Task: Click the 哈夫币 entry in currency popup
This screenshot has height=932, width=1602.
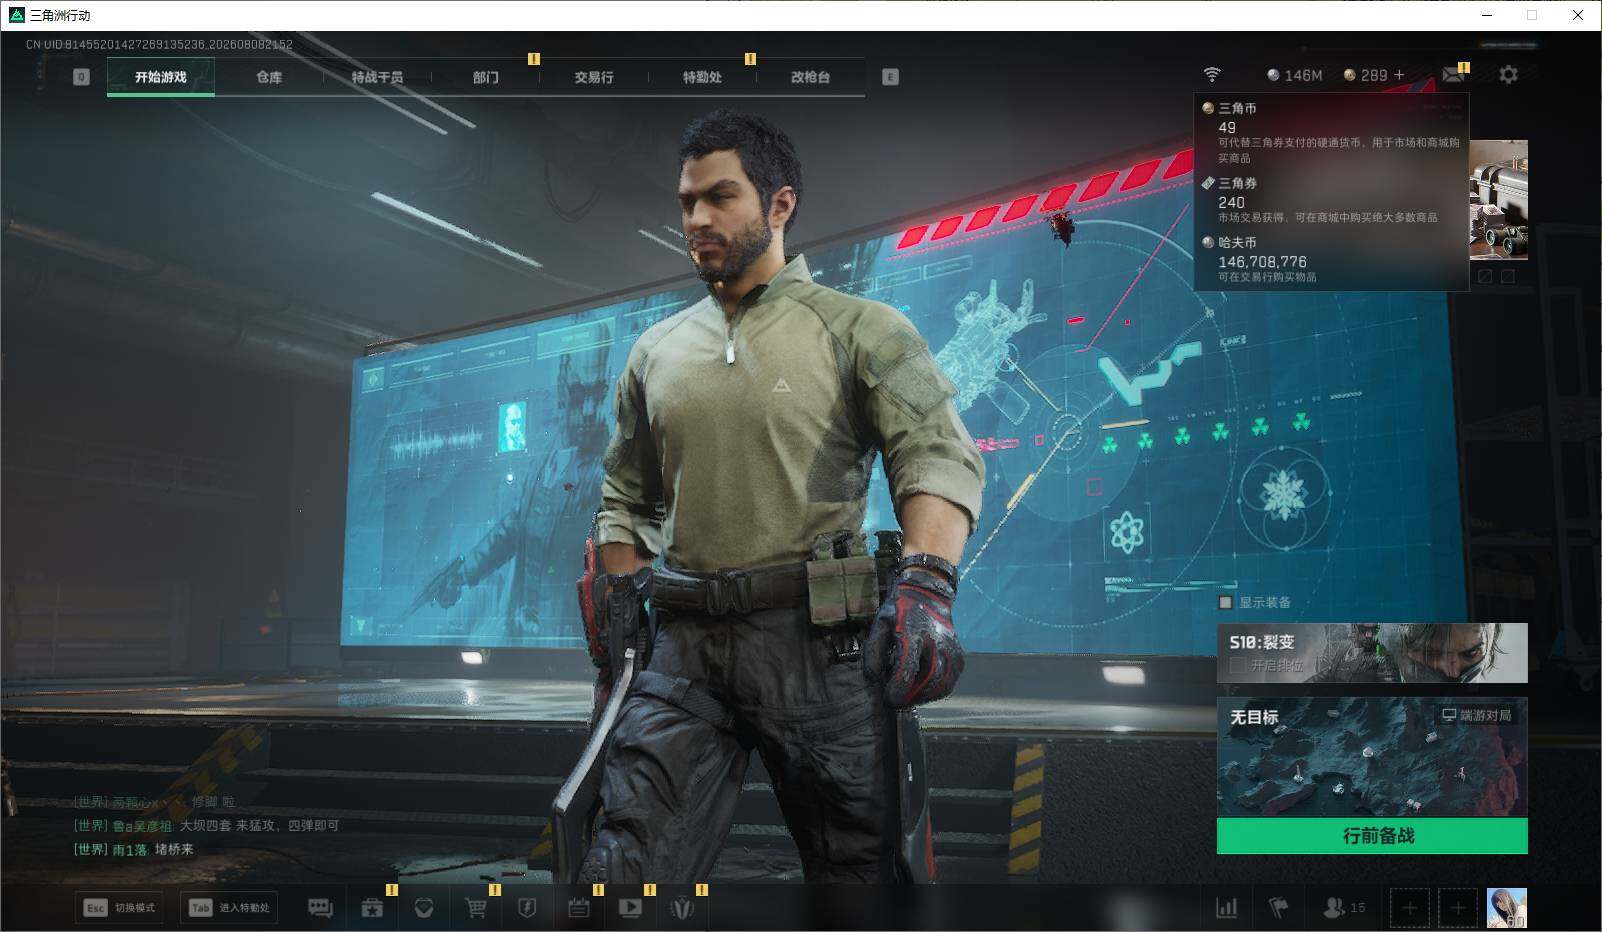Action: [1331, 259]
